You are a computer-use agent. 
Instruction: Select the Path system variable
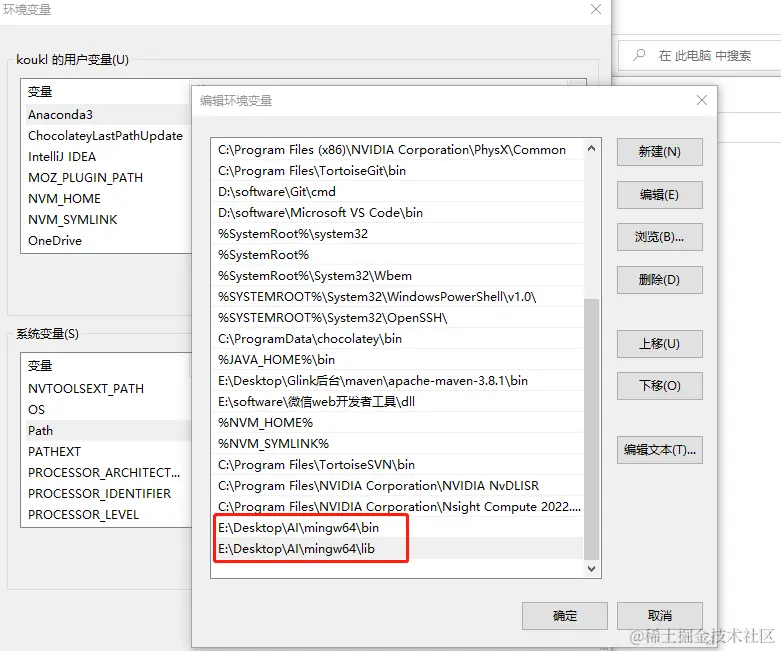(107, 430)
